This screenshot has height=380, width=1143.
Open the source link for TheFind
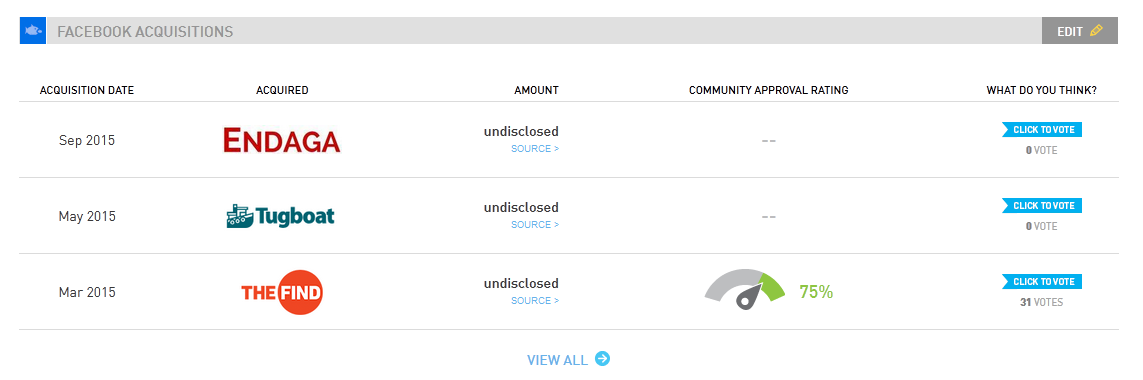pyautogui.click(x=535, y=300)
